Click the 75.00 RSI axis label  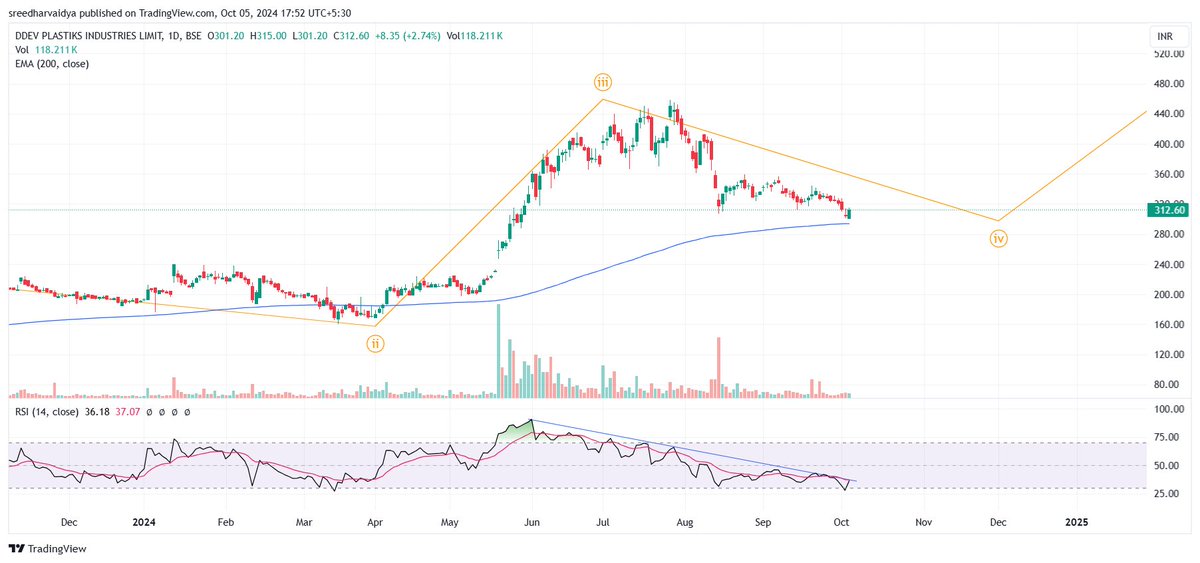(1168, 437)
